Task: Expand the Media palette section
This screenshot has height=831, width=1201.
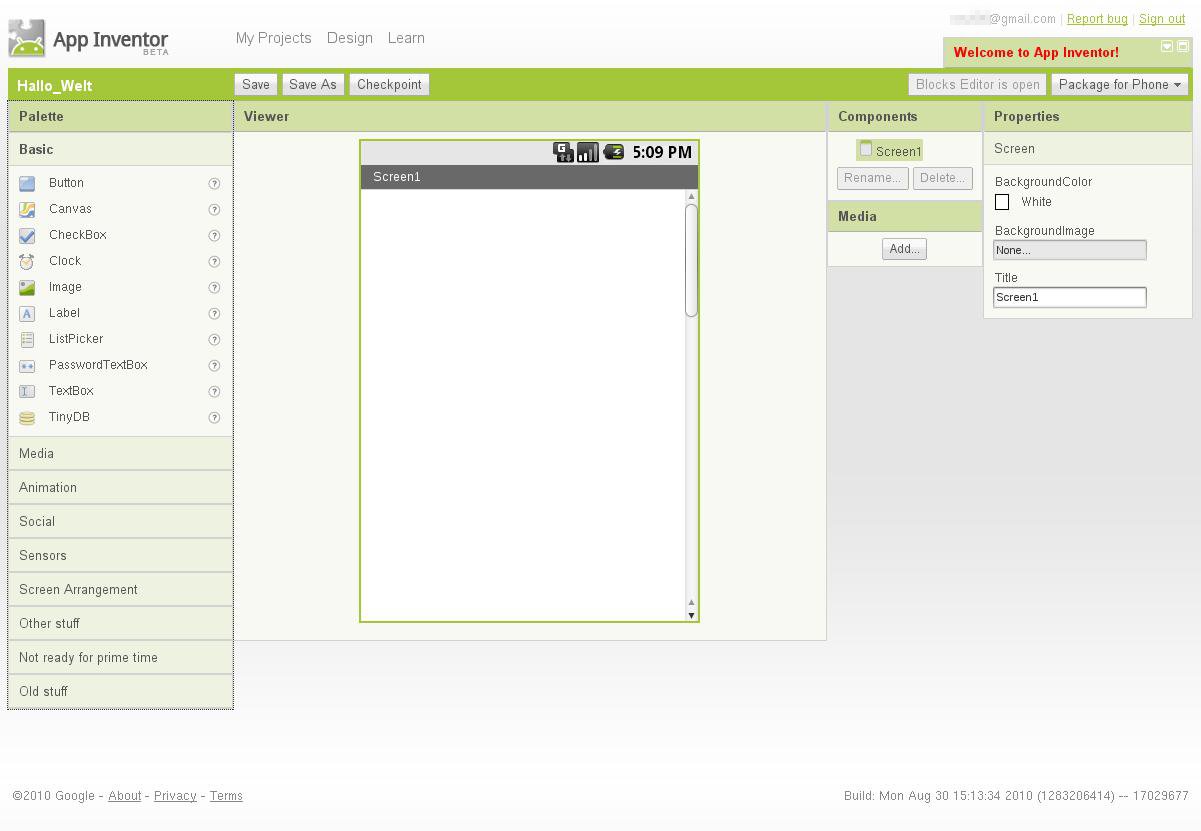Action: click(120, 454)
